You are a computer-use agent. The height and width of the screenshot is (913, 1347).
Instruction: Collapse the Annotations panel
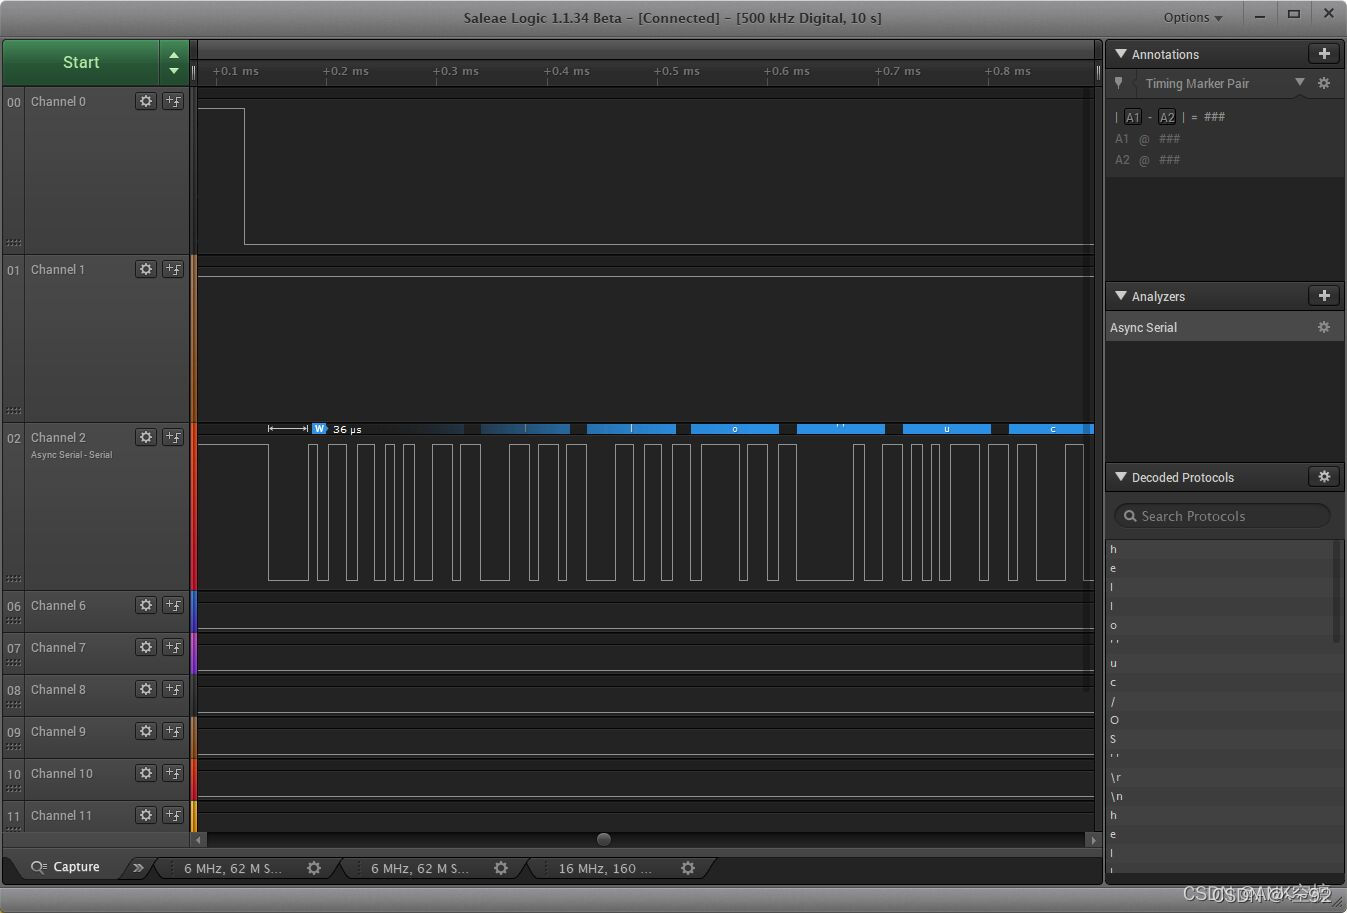pos(1121,54)
